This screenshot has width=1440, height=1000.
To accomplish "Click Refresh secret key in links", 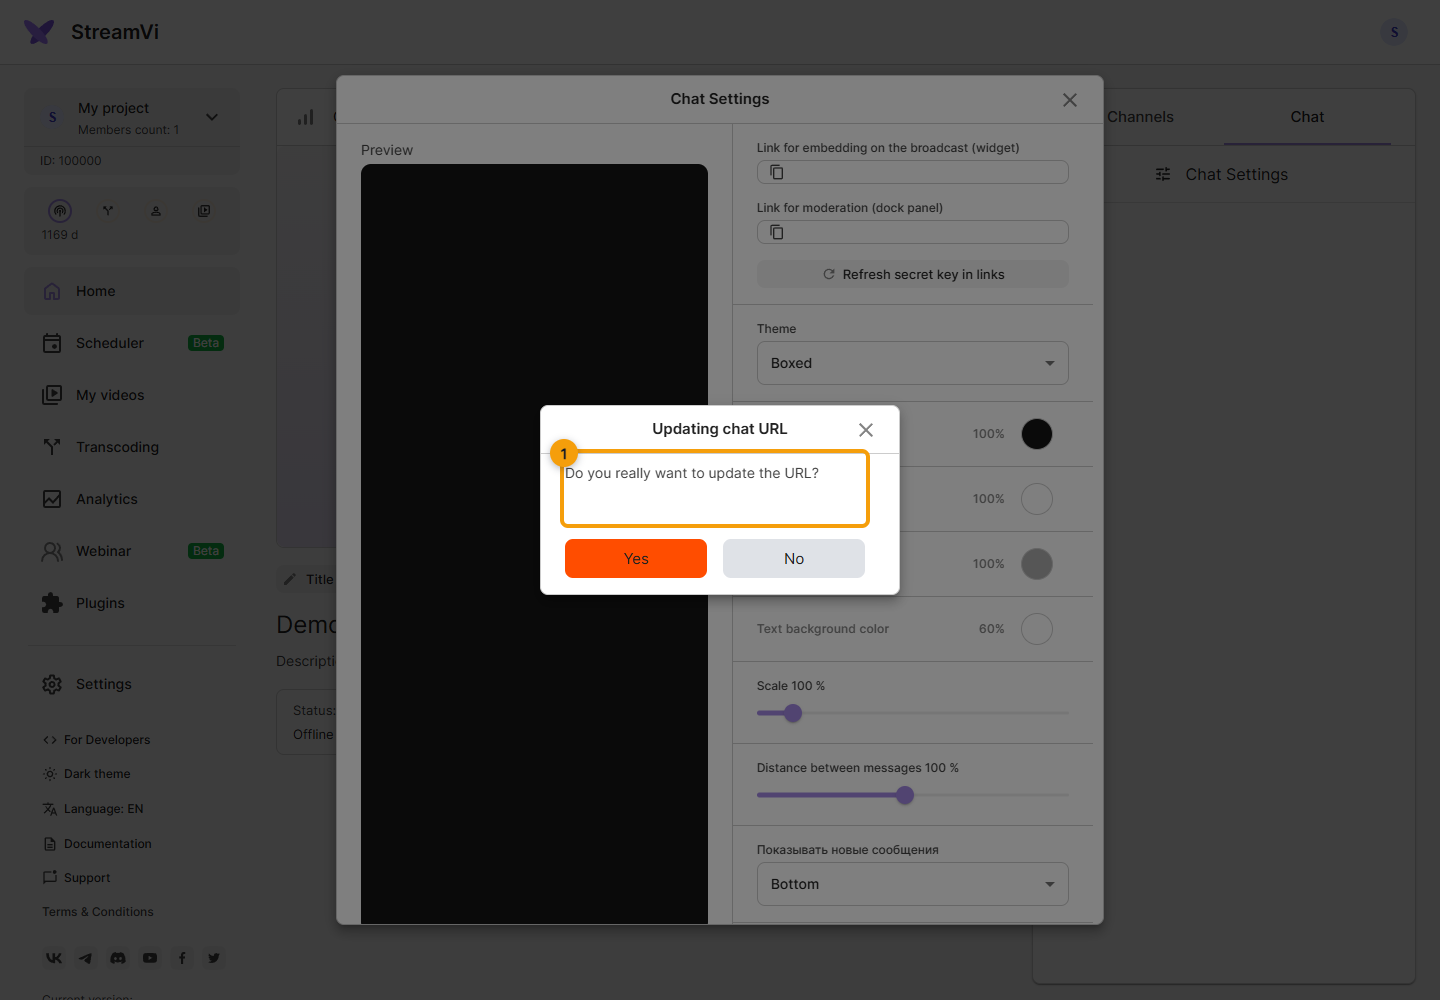I will (913, 274).
